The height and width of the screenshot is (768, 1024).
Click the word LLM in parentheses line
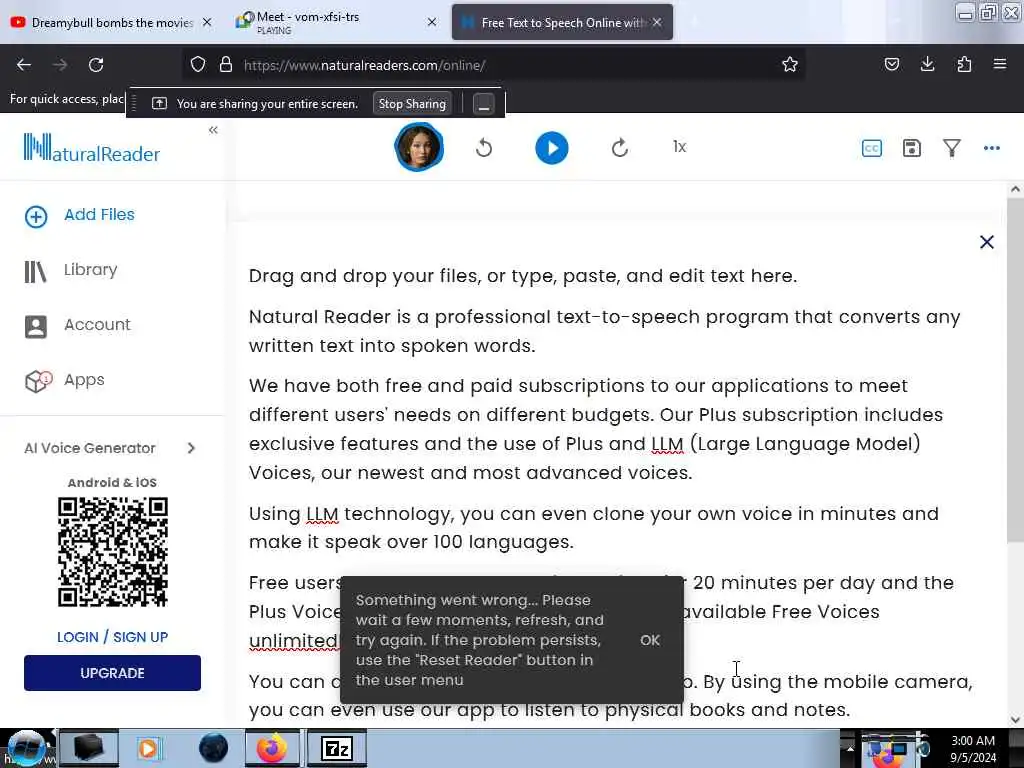point(667,444)
